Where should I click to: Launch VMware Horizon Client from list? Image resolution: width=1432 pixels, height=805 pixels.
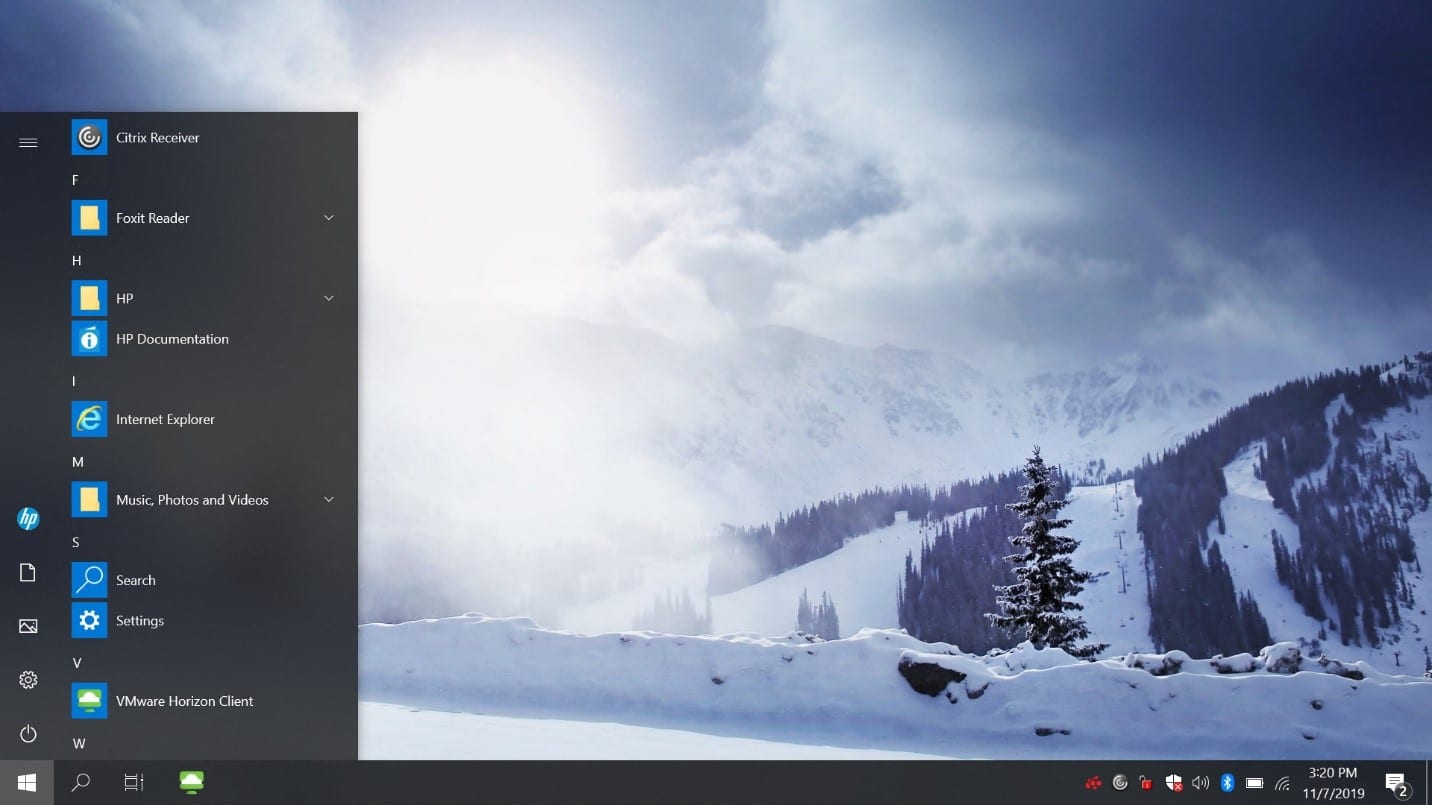tap(203, 701)
